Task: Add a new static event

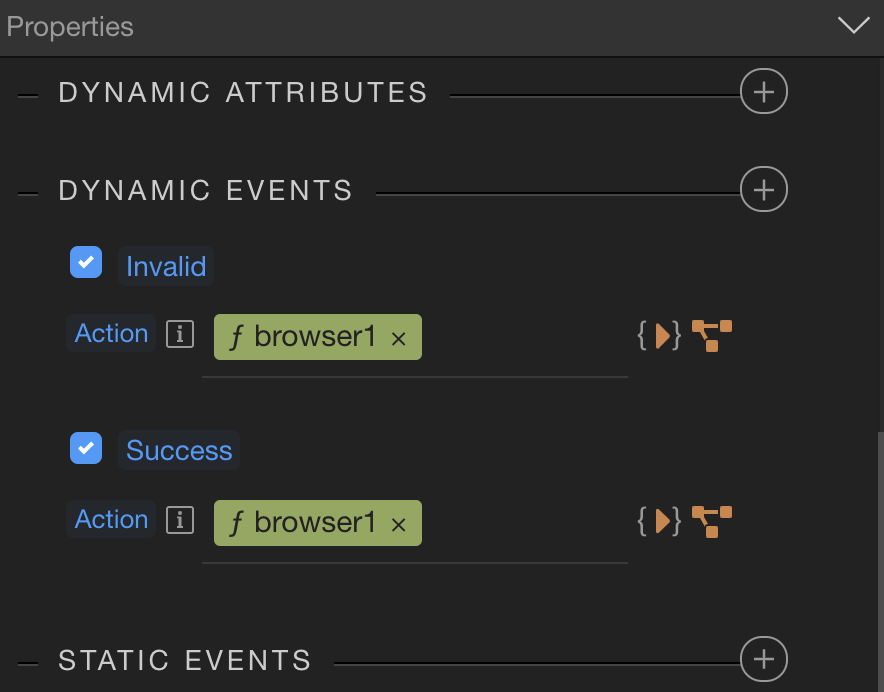Action: point(763,659)
